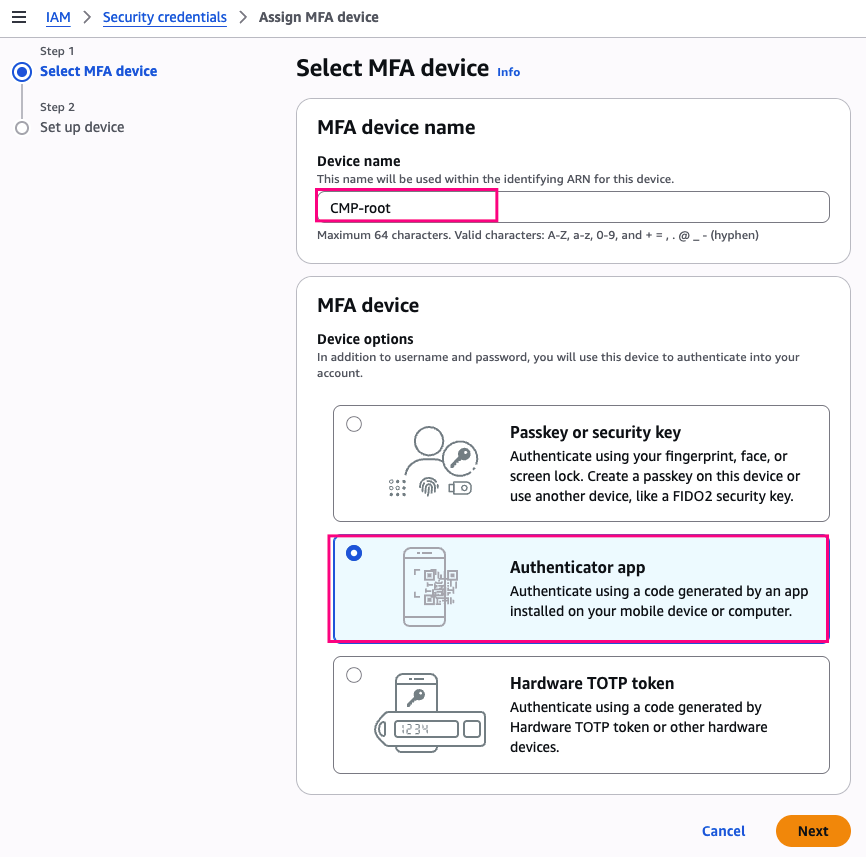
Task: Select the Passkey or security key radio button
Action: pos(354,424)
